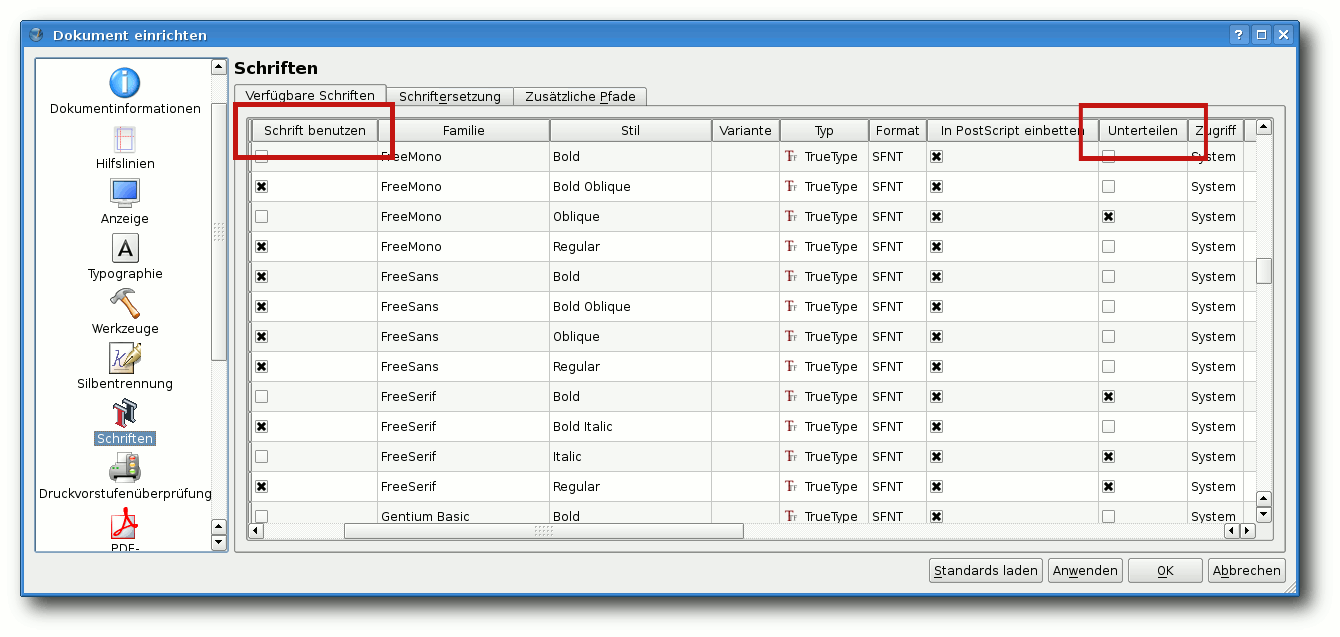Image resolution: width=1340 pixels, height=637 pixels.
Task: Disable font use for FreeSans Bold
Action: pos(261,276)
